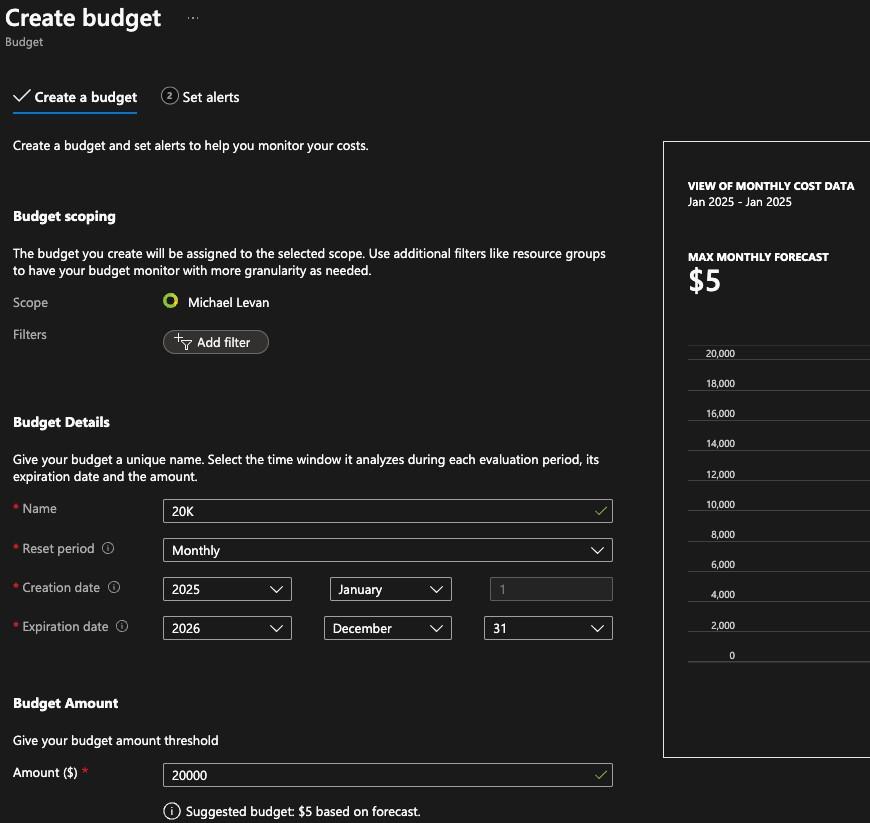Click the Suggested budget info icon
Viewport: 870px width, 823px height.
(172, 811)
